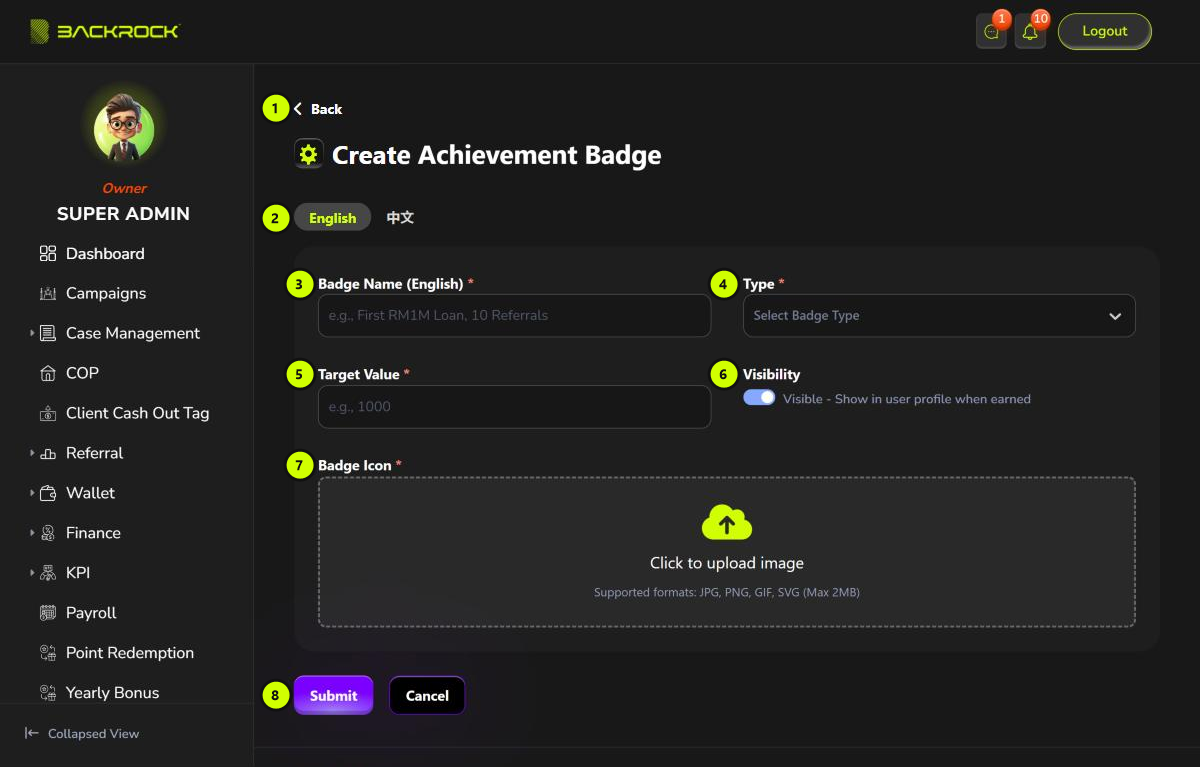This screenshot has height=767, width=1200.
Task: Click the Payroll icon in sidebar
Action: pos(48,614)
